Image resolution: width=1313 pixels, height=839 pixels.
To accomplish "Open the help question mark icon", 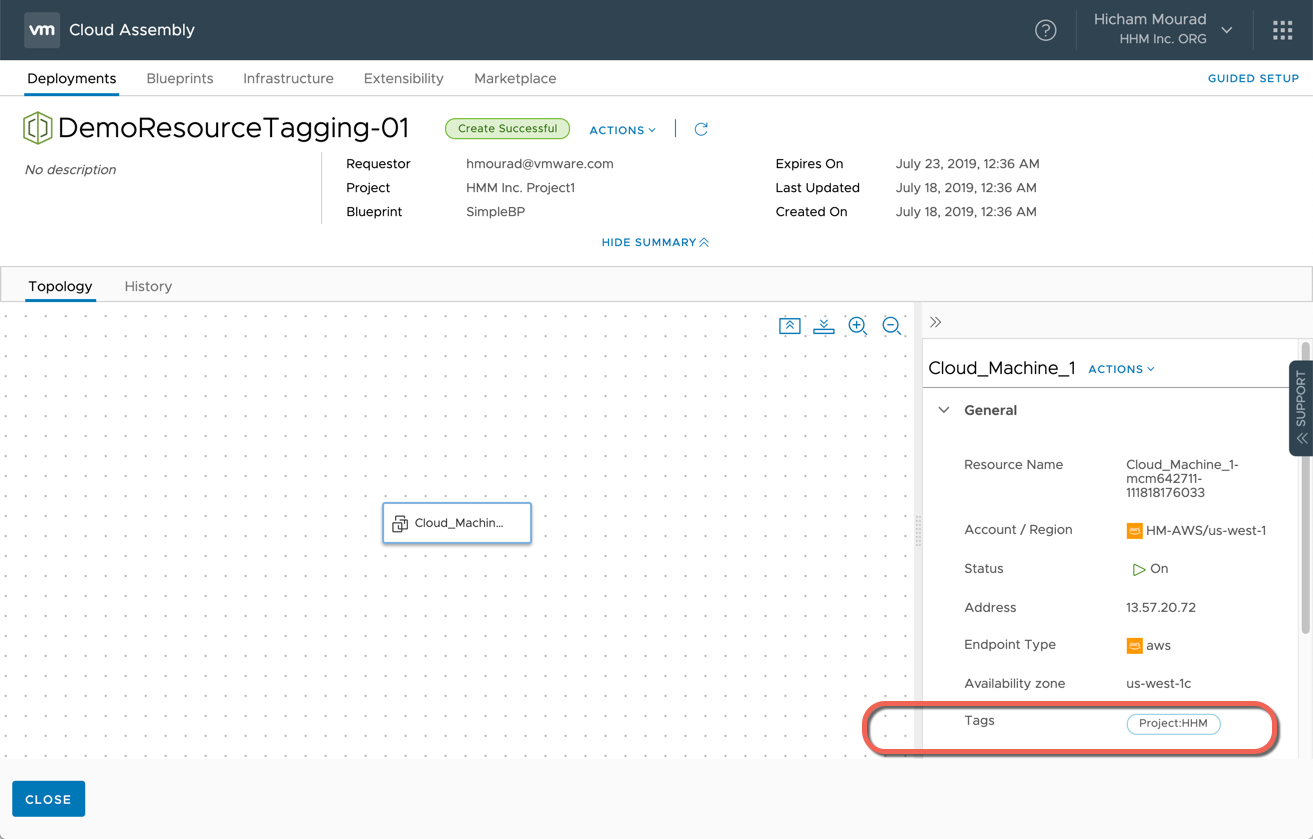I will [1045, 30].
